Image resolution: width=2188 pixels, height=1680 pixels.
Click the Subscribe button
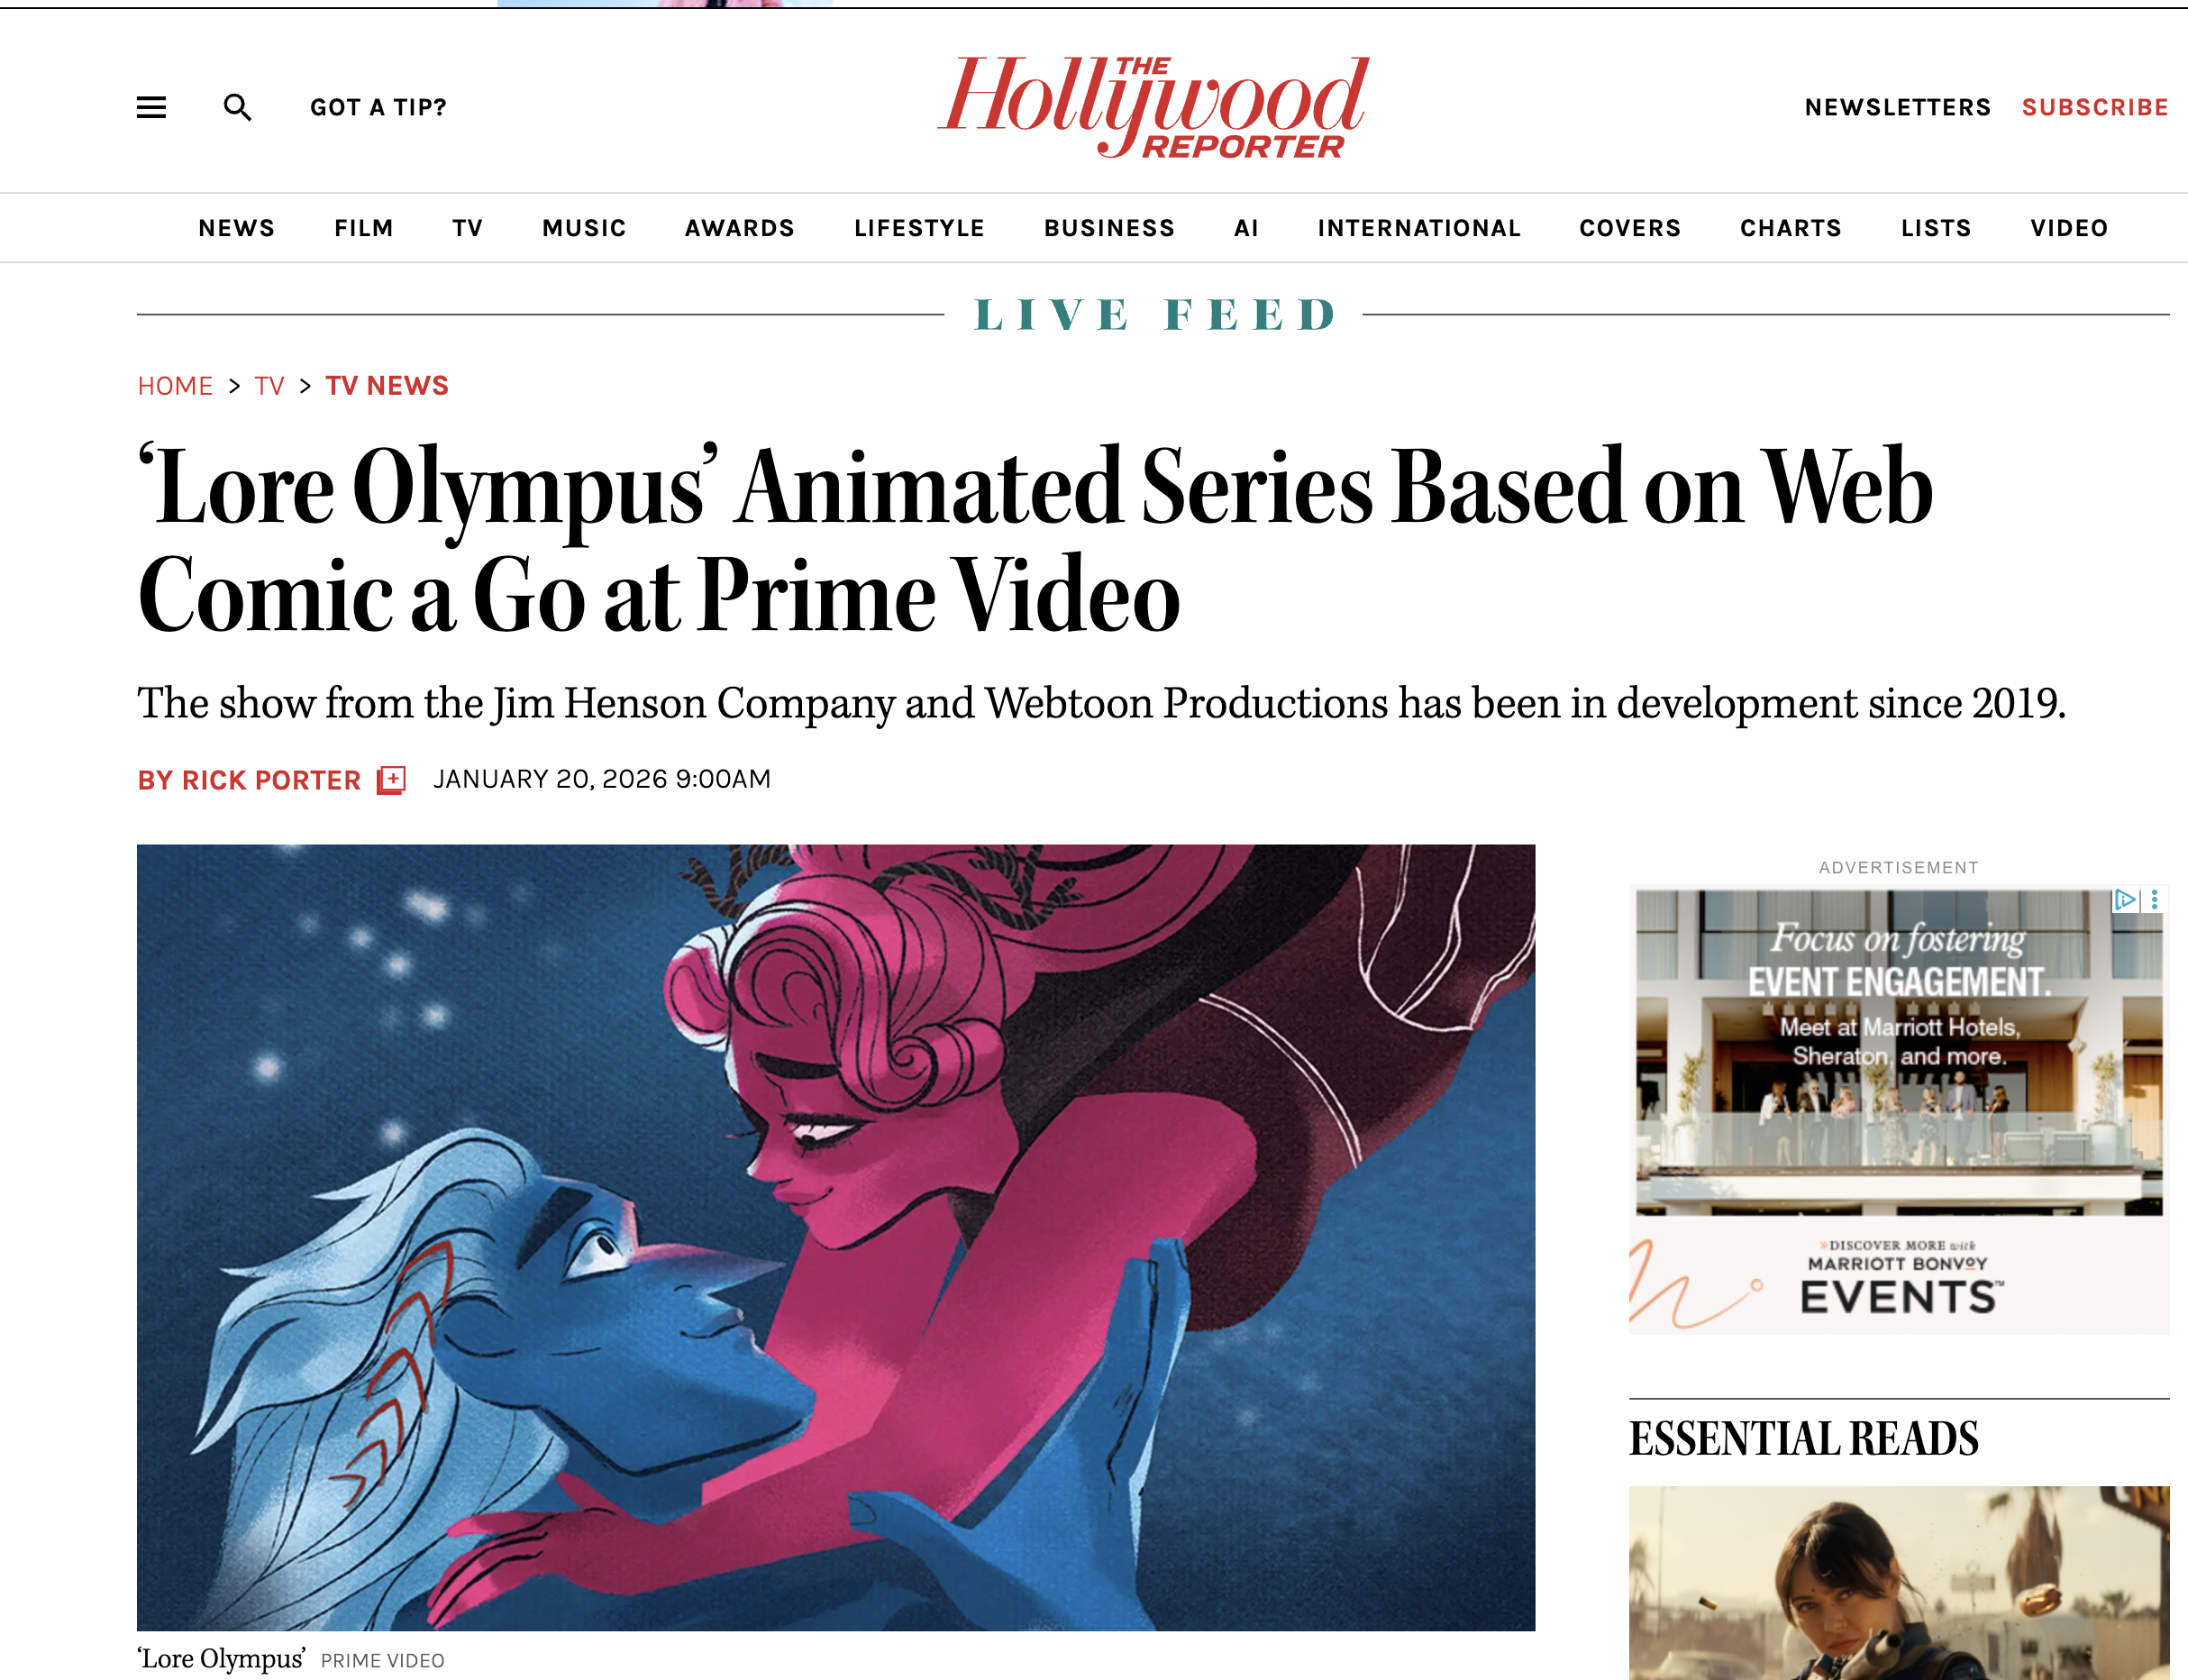[2095, 107]
